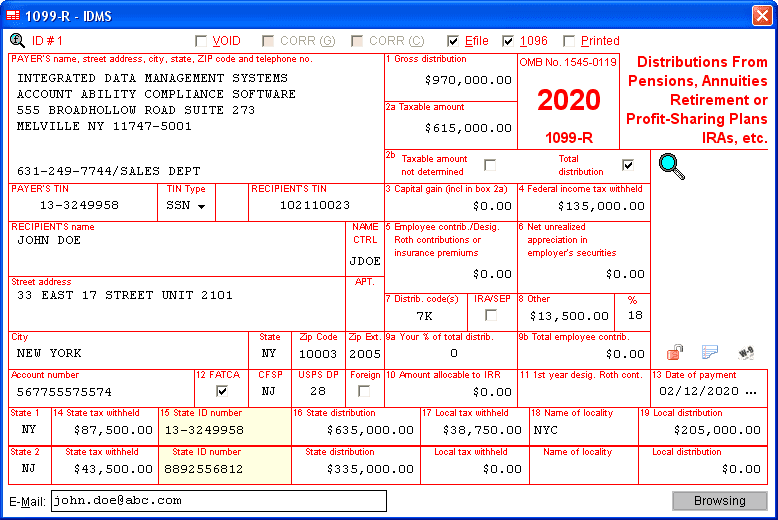The height and width of the screenshot is (520, 778).
Task: Uncheck the Efile checkbox
Action: [x=453, y=41]
